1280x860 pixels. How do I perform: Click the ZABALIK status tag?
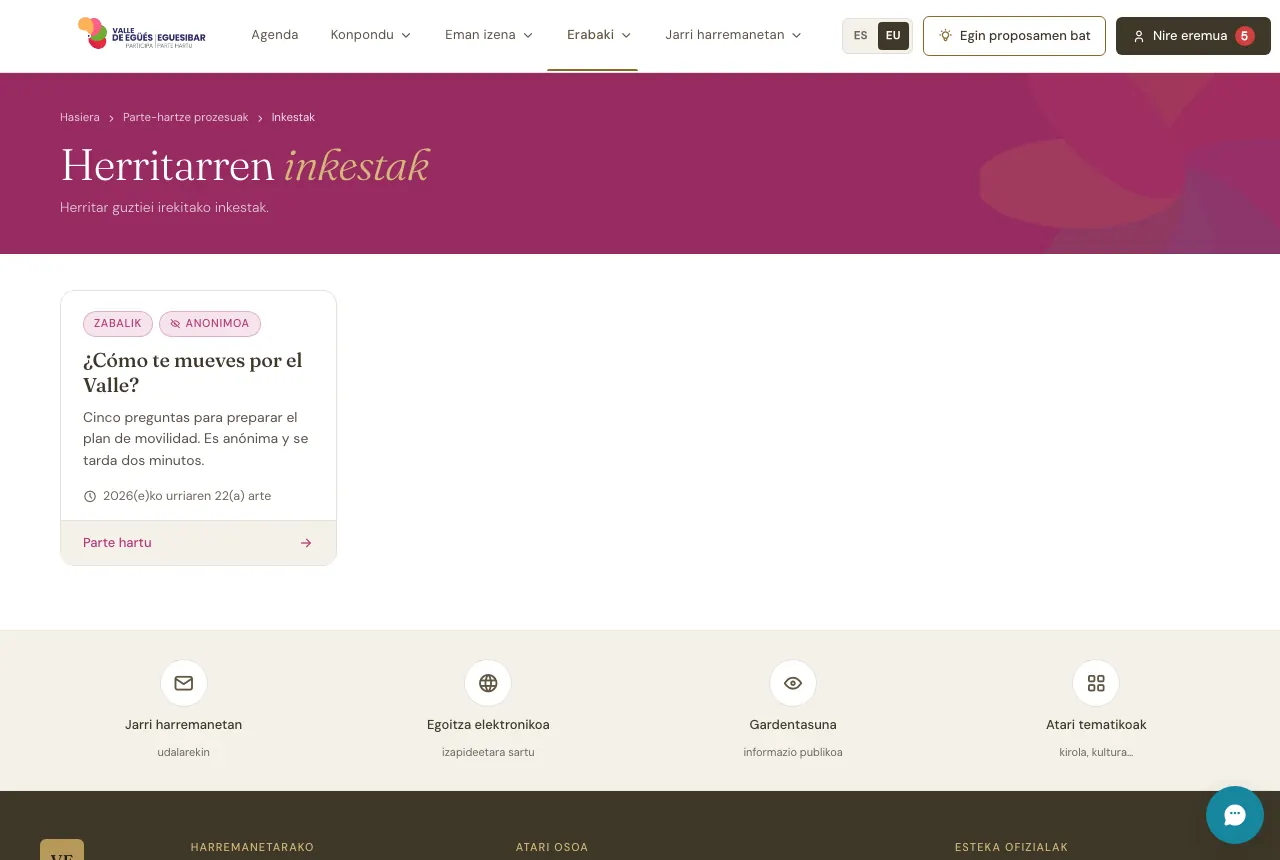coord(118,324)
